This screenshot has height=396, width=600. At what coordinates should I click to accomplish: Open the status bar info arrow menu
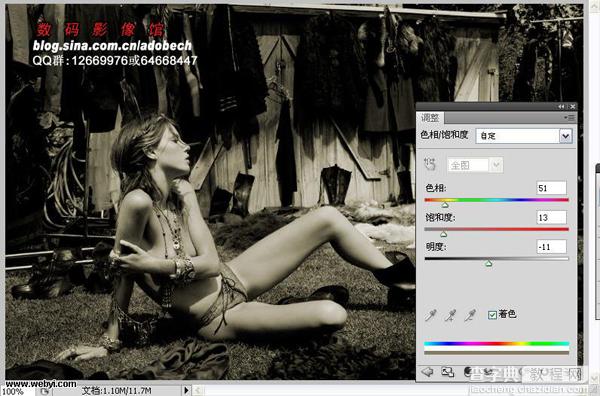click(186, 390)
